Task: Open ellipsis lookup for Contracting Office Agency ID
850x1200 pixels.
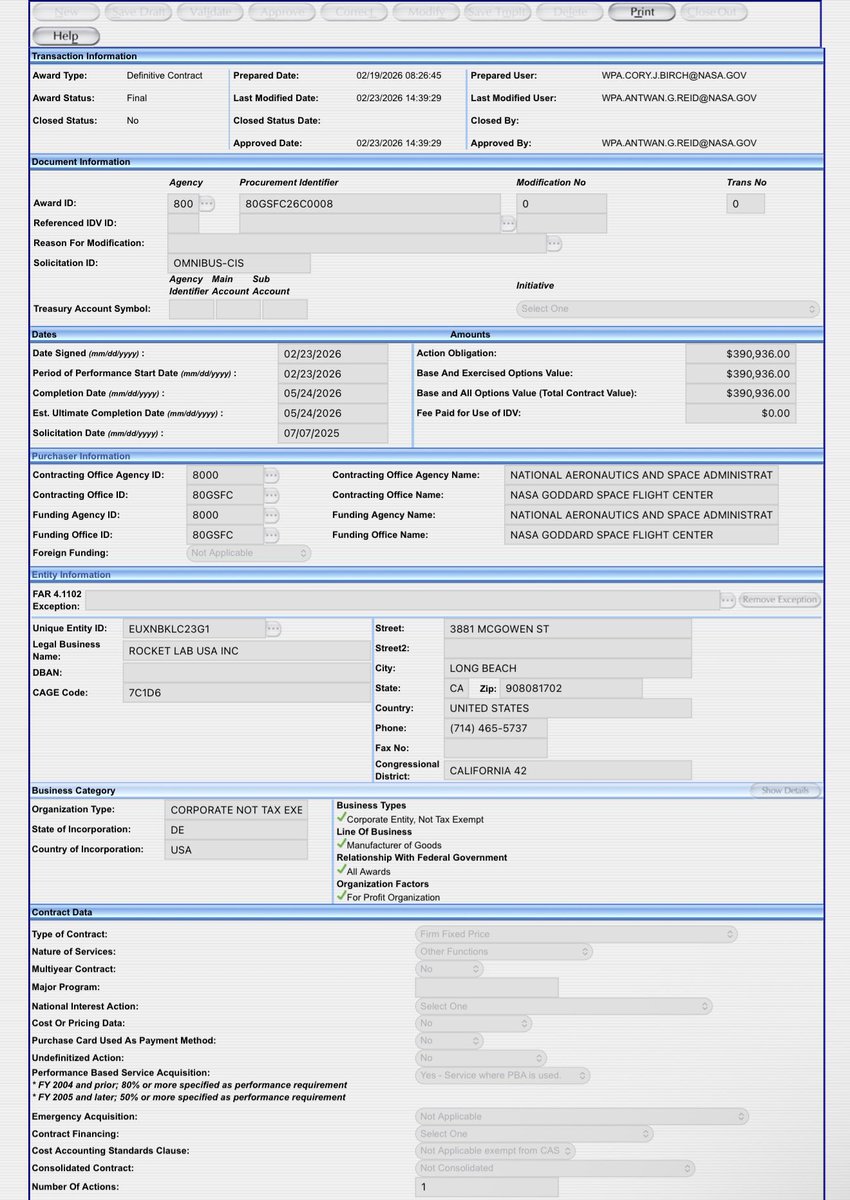Action: (x=271, y=475)
